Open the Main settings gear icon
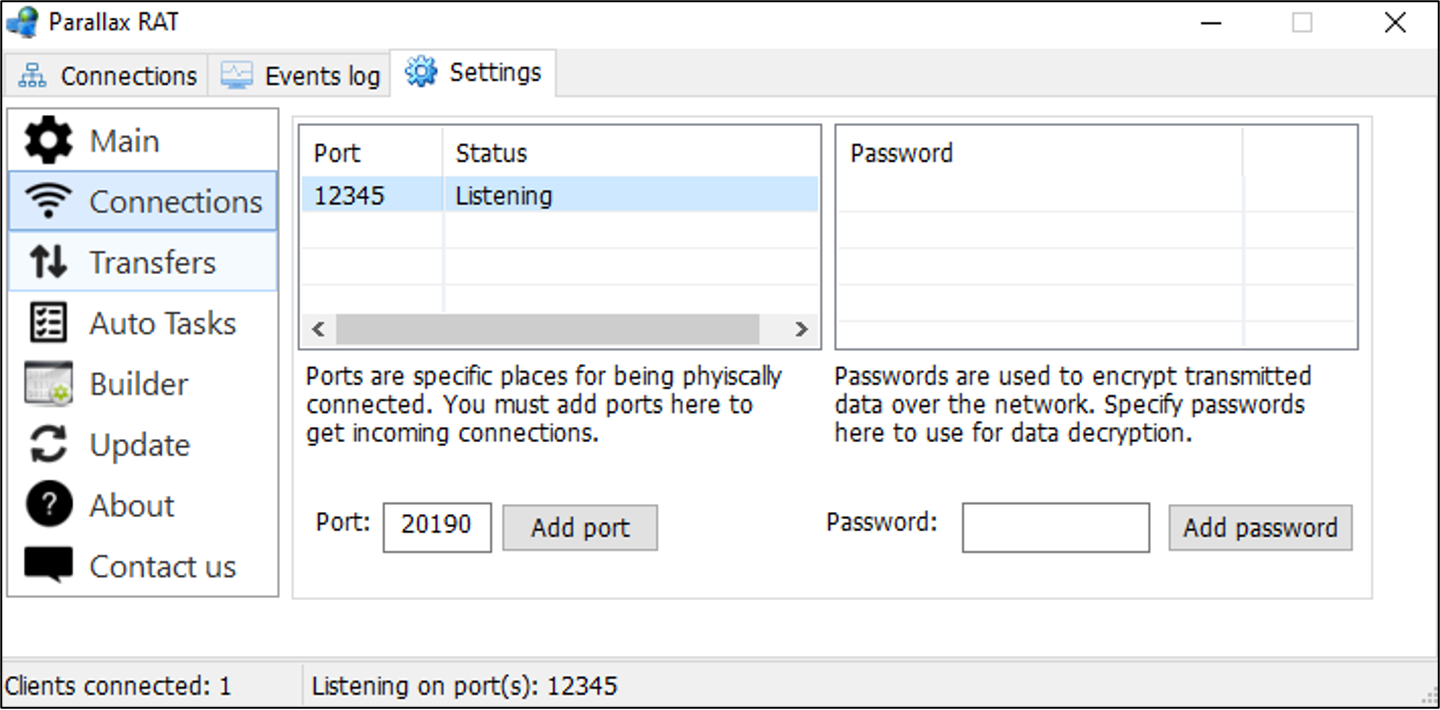The width and height of the screenshot is (1440, 710). pyautogui.click(x=48, y=141)
